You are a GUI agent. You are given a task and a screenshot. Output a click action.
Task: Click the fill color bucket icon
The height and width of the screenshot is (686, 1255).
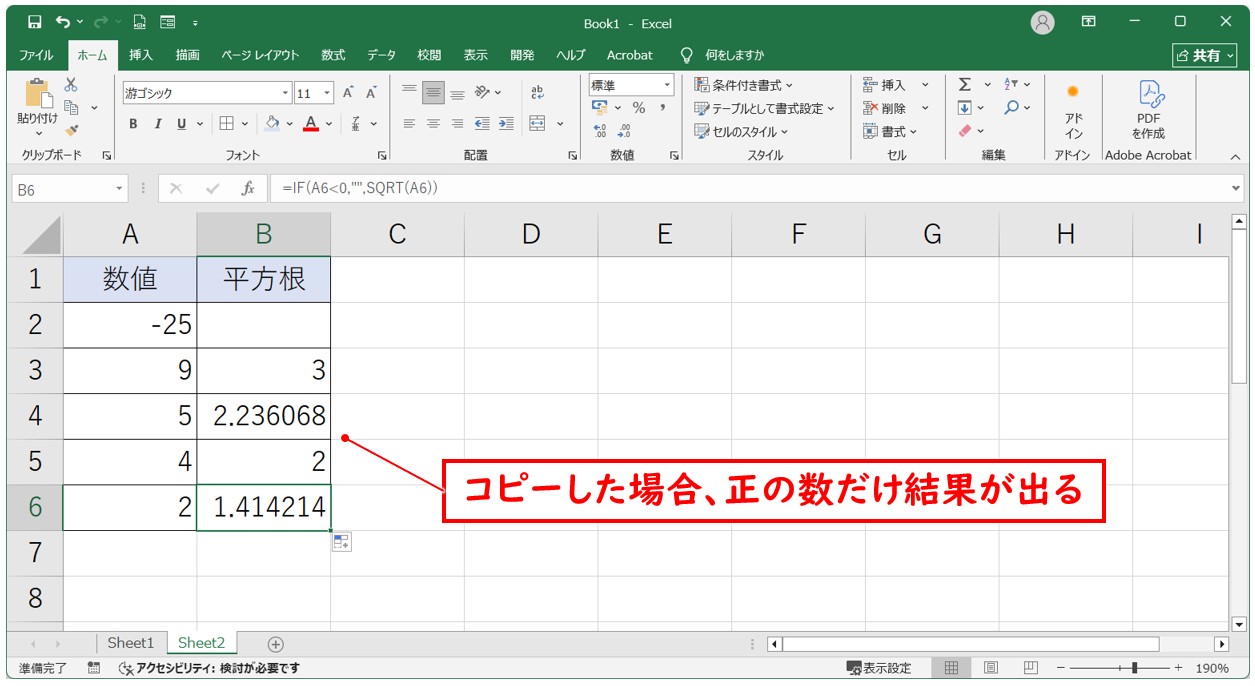coord(271,122)
